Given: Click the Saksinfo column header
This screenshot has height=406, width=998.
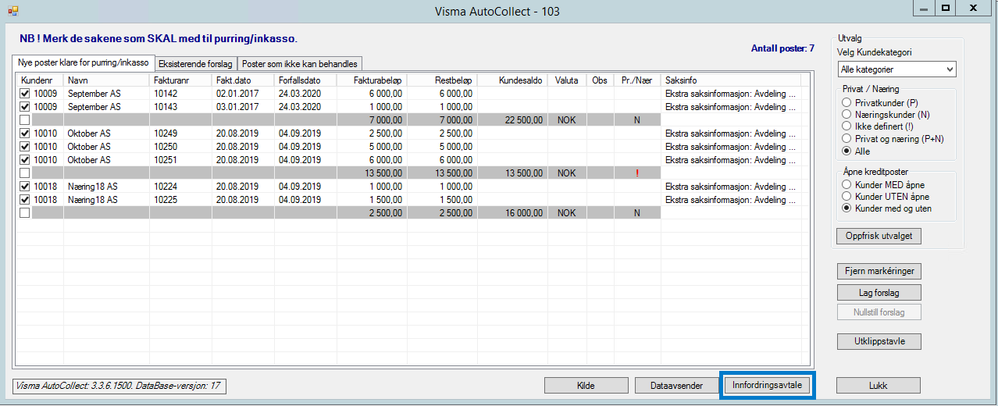Looking at the screenshot, I should pyautogui.click(x=730, y=81).
